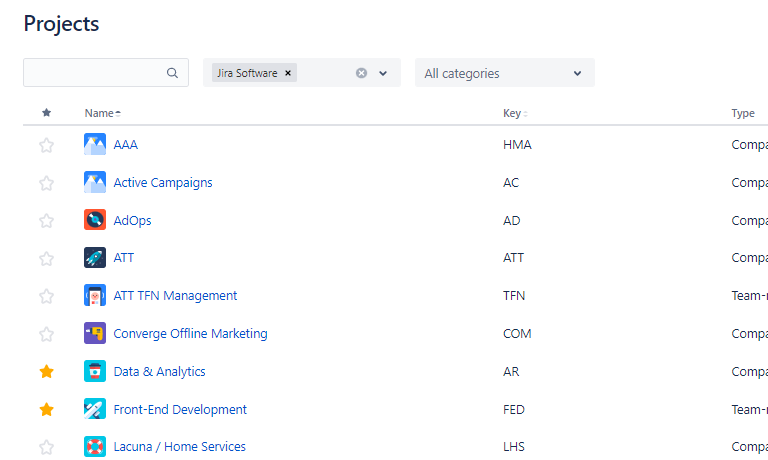This screenshot has width=768, height=460.
Task: Sort by the starred column header
Action: [47, 113]
